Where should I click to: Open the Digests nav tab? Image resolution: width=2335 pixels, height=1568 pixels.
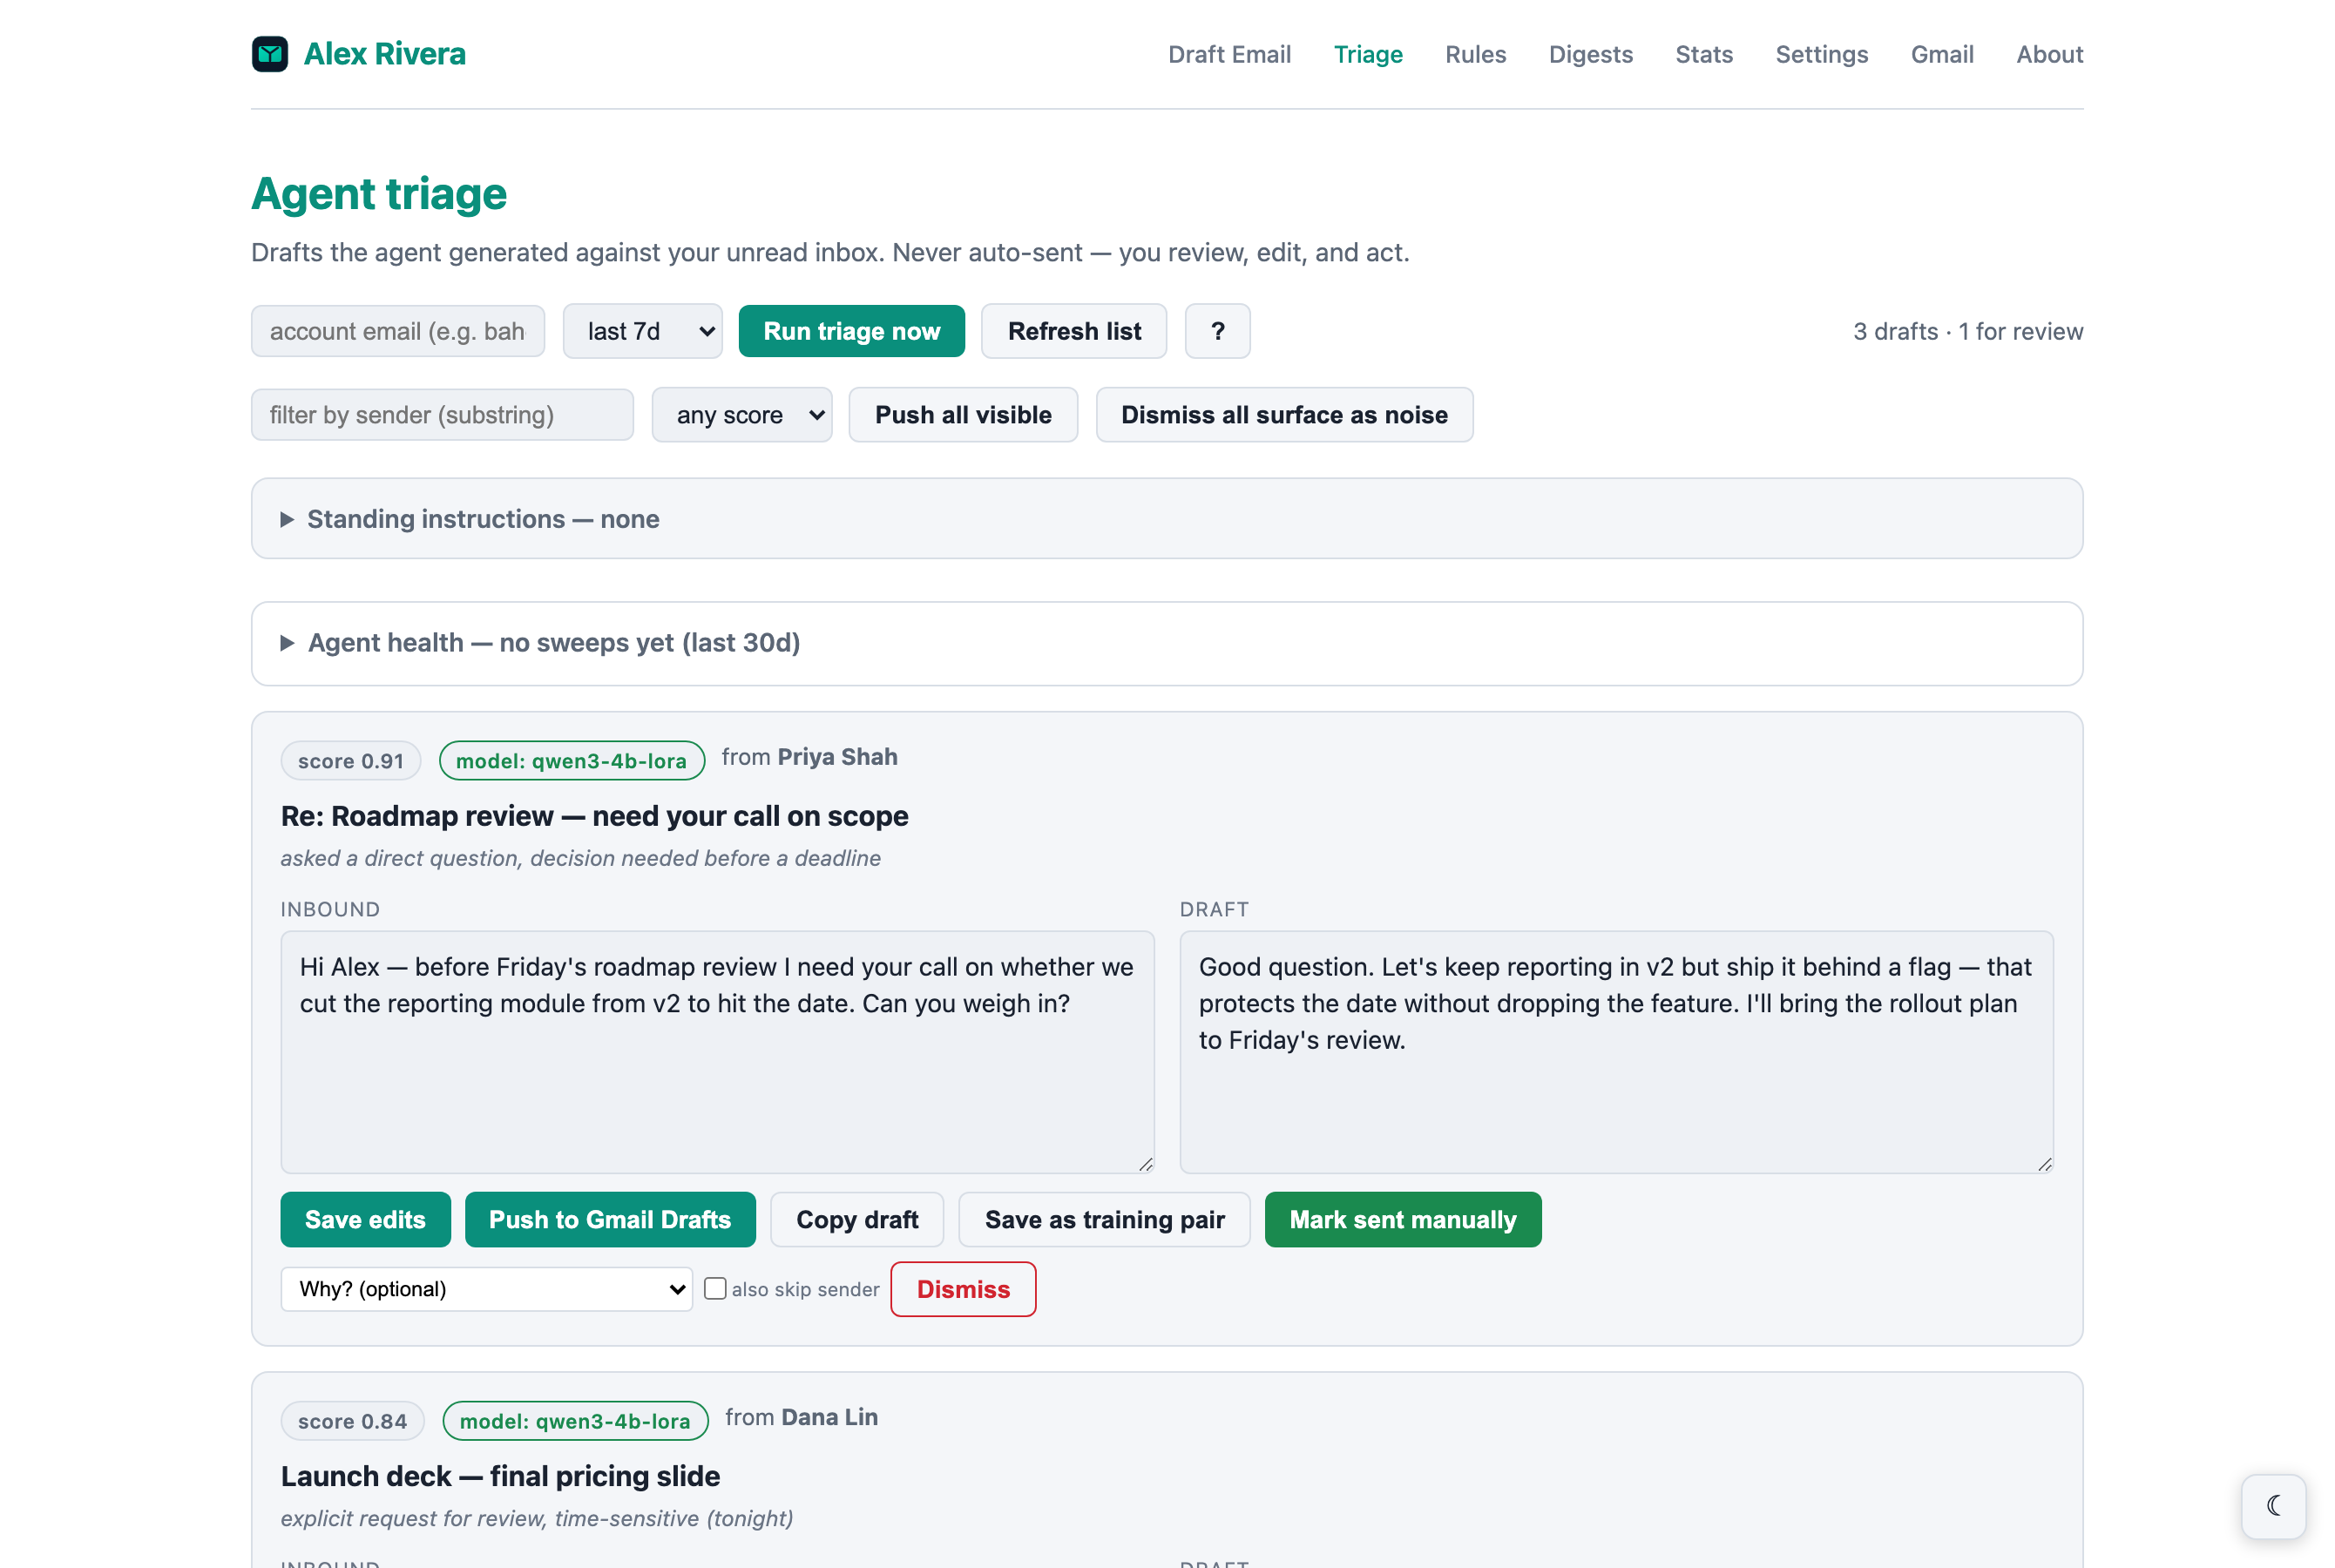(x=1590, y=54)
